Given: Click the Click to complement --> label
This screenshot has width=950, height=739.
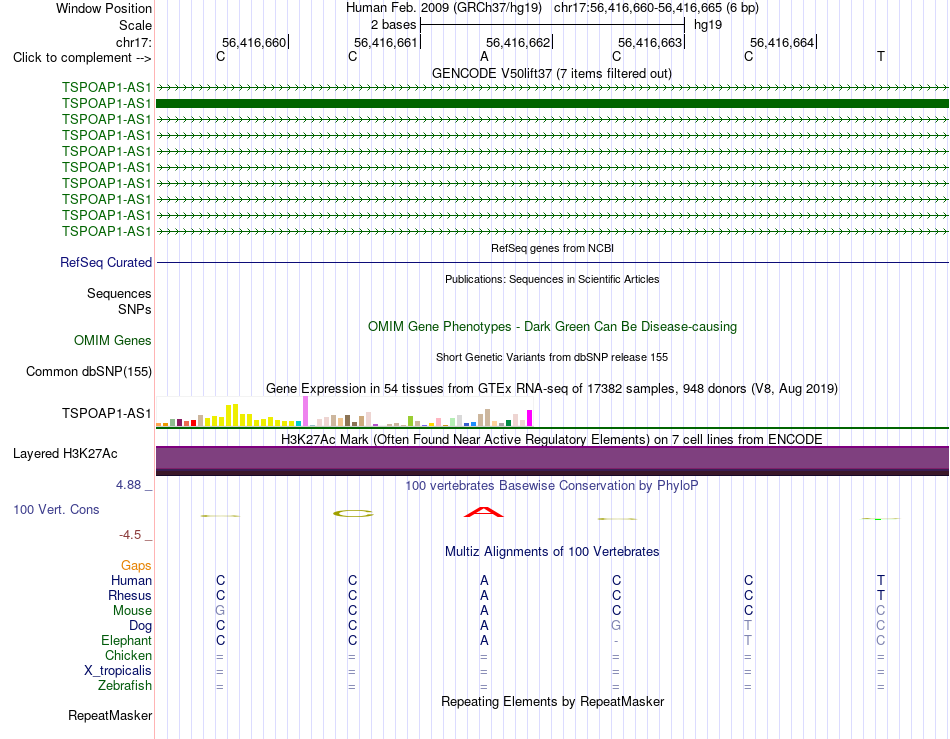Looking at the screenshot, I should click(82, 58).
